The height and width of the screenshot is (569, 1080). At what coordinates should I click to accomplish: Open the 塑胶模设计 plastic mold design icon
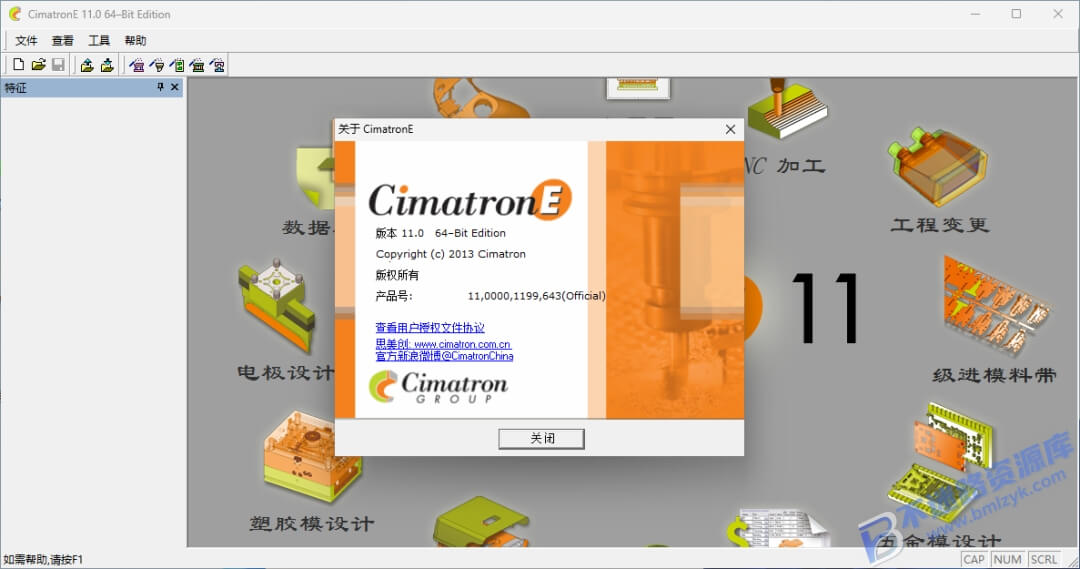tap(312, 458)
